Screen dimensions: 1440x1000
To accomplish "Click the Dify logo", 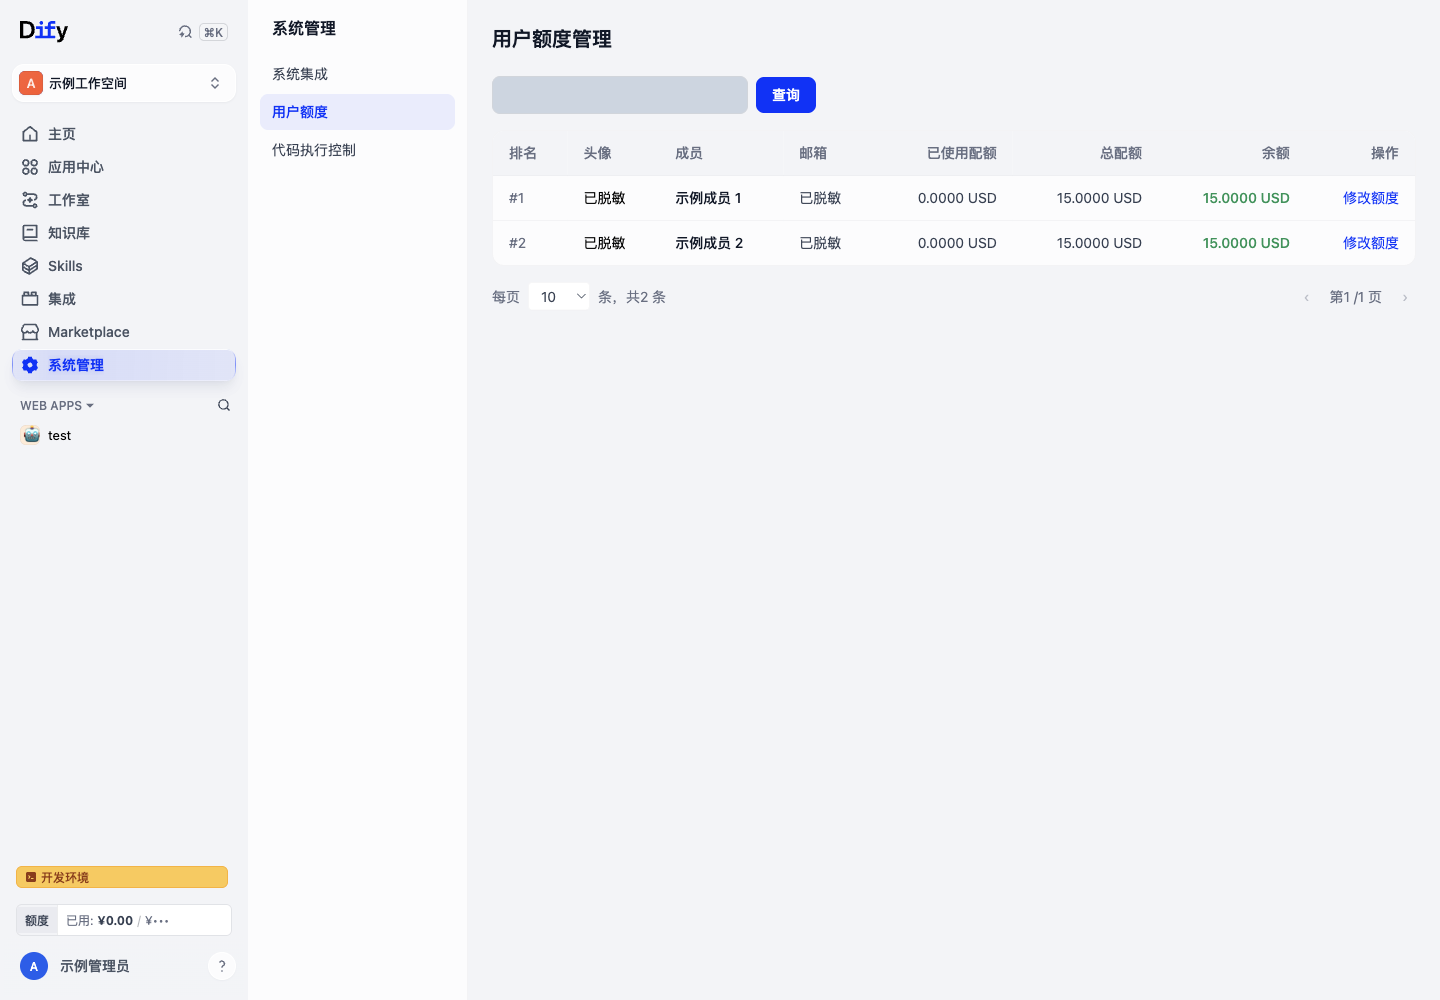I will 44,31.
